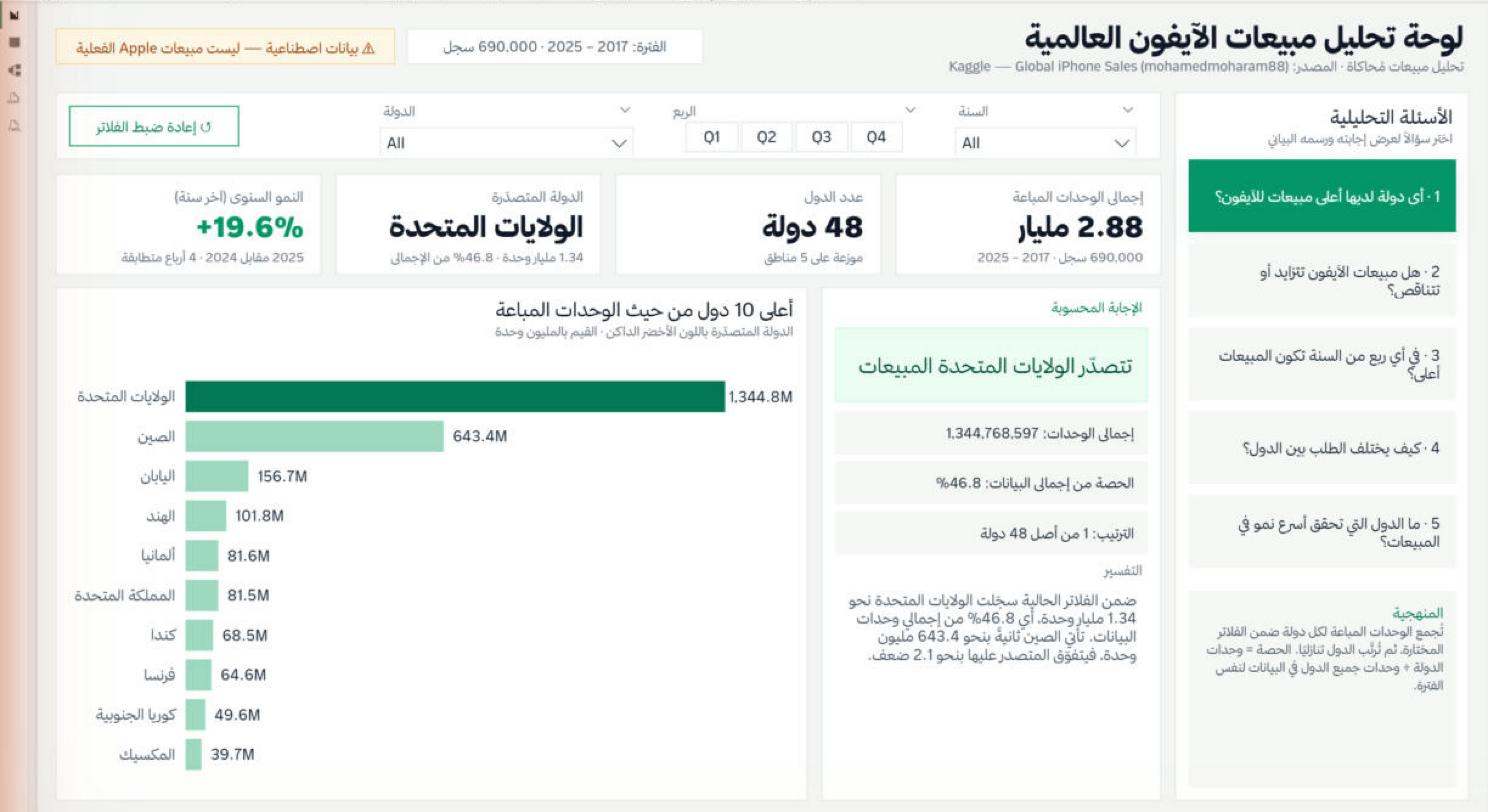Image resolution: width=1488 pixels, height=812 pixels.
Task: Open the 'الدولة' country dropdown showing All
Action: tap(506, 142)
